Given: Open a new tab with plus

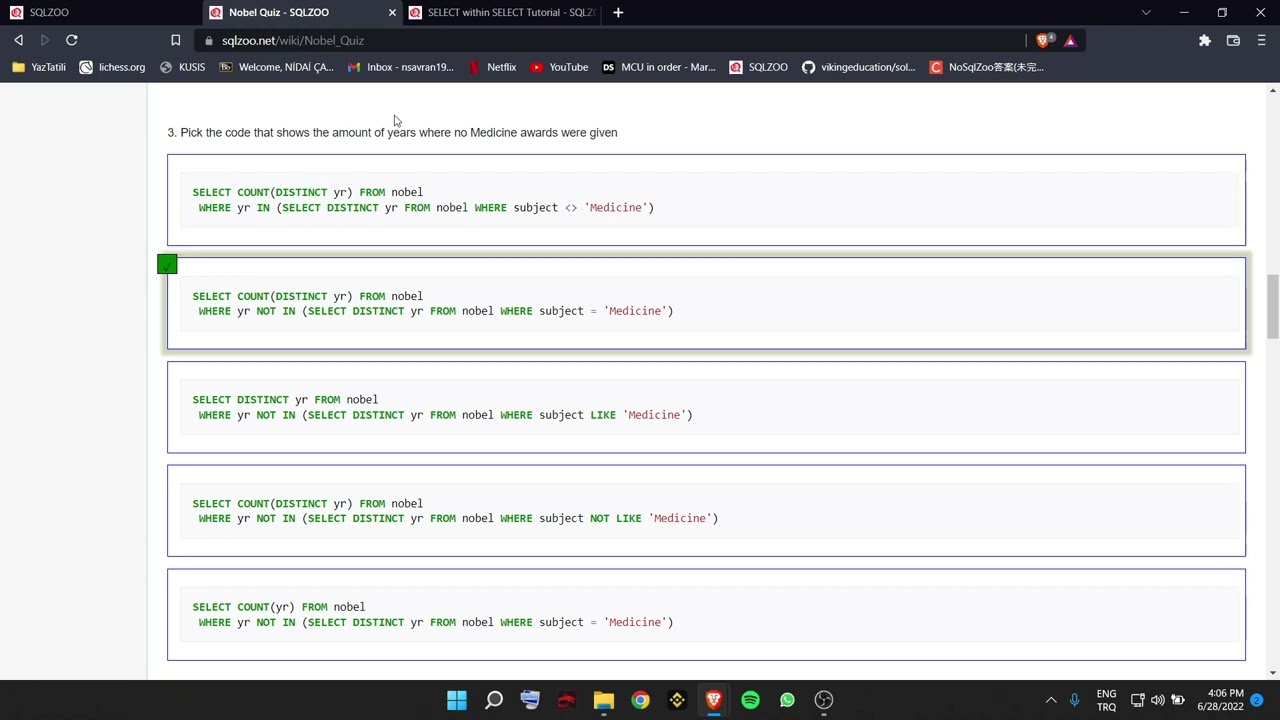Looking at the screenshot, I should point(618,12).
